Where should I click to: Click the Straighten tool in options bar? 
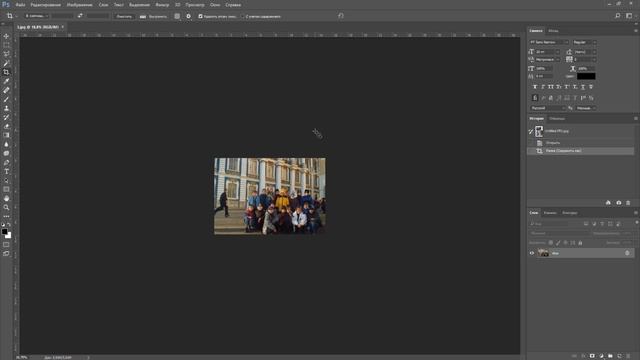[153, 16]
